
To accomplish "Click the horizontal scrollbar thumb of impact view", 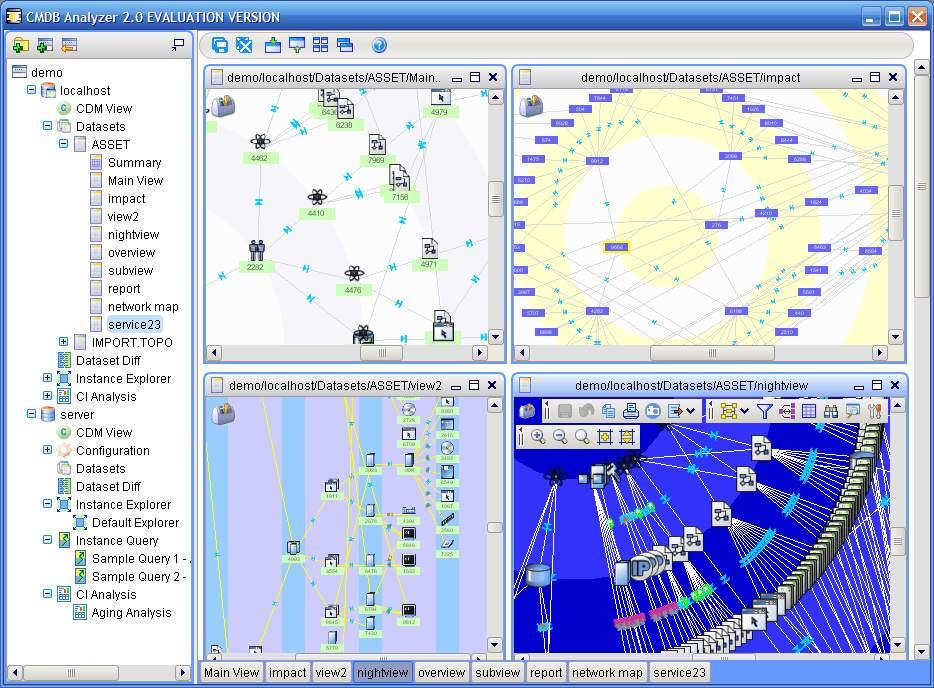I will click(x=712, y=353).
